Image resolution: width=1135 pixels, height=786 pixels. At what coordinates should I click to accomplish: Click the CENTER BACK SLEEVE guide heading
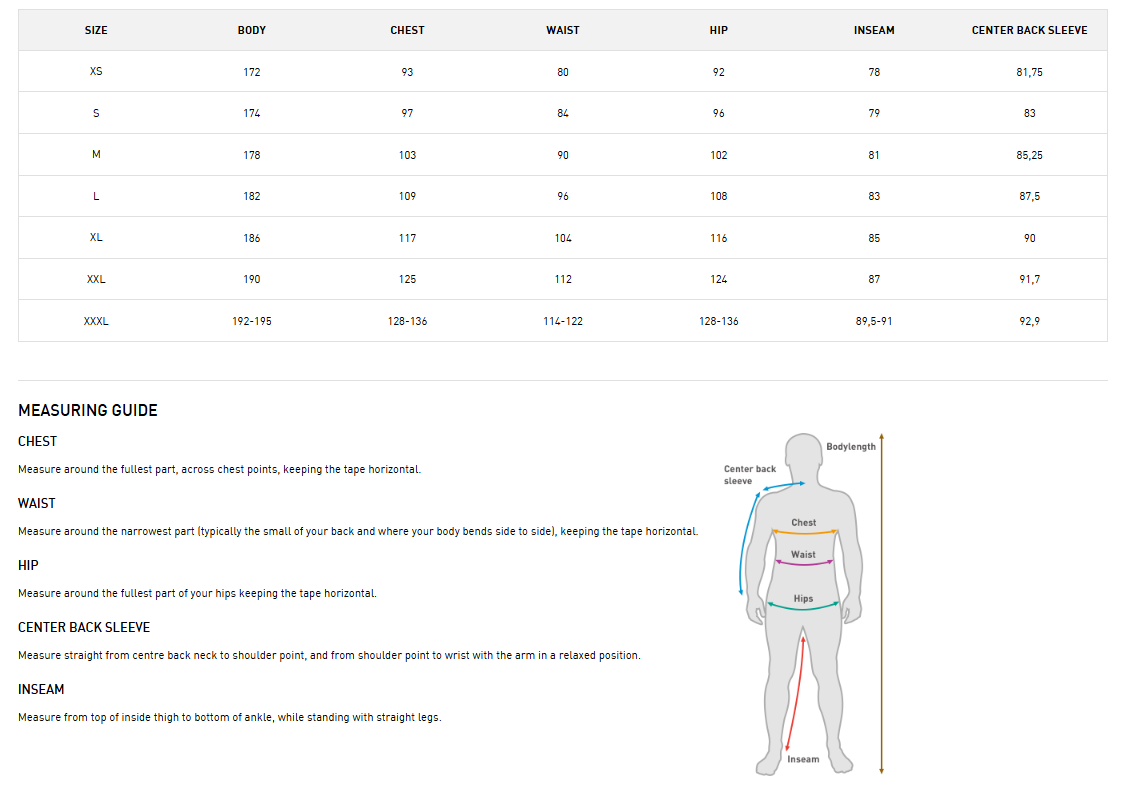pos(84,627)
